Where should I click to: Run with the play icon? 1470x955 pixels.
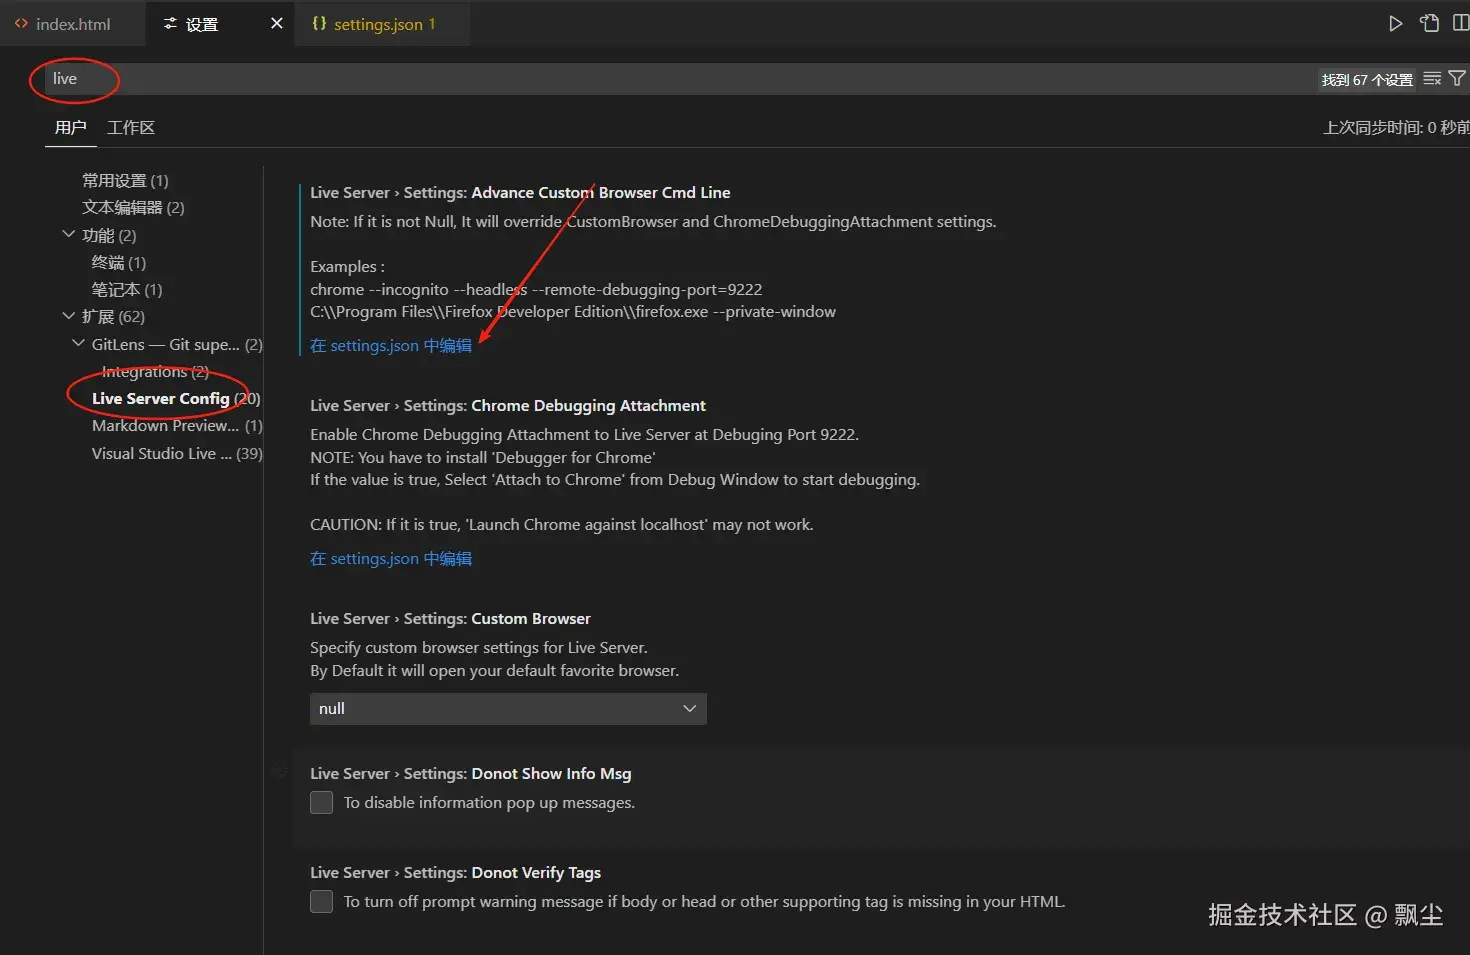(x=1396, y=23)
